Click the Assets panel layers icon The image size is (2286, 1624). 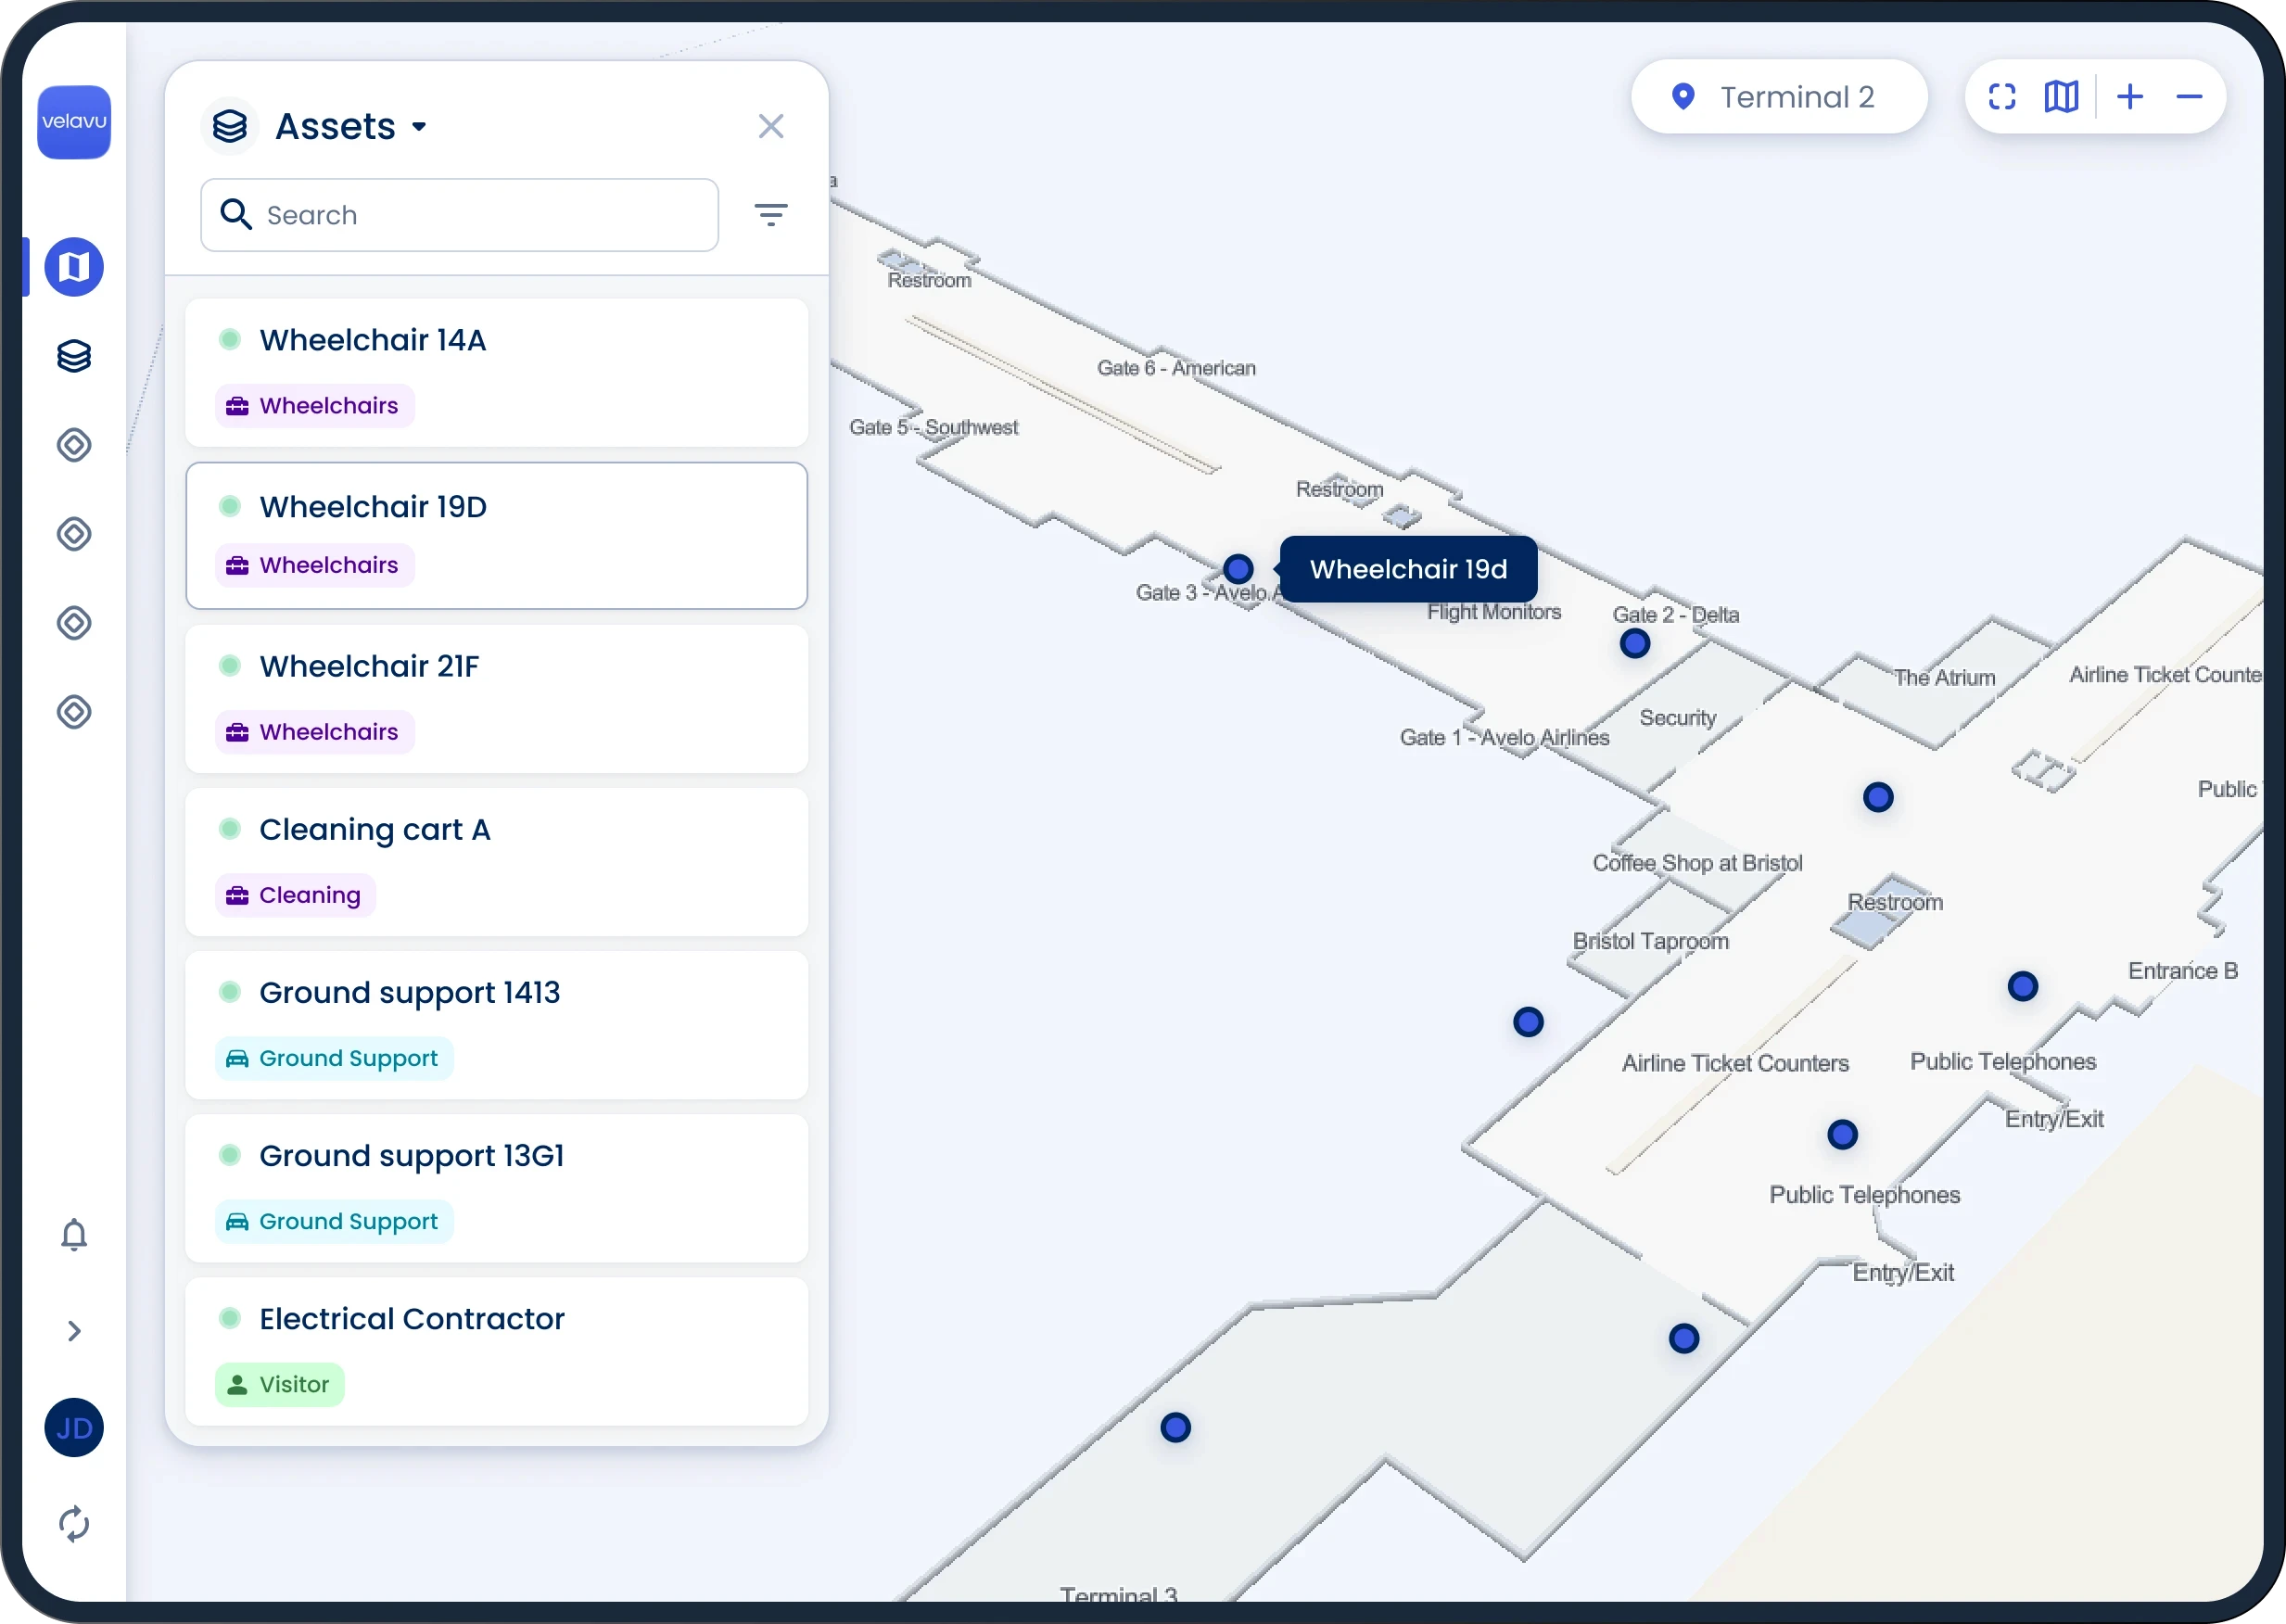pos(230,127)
